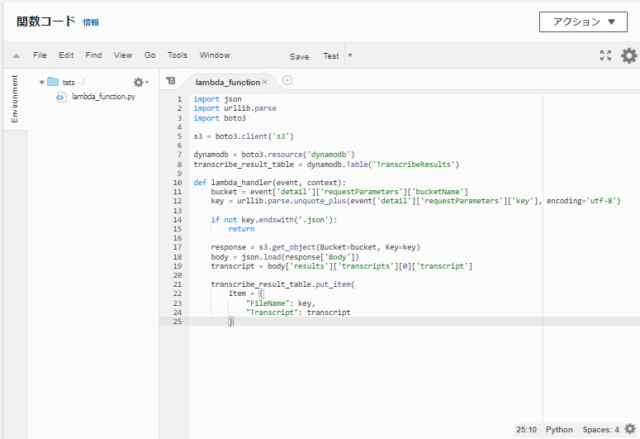Add a new tab with the plus icon
Viewport: 640px width, 439px height.
tap(287, 80)
